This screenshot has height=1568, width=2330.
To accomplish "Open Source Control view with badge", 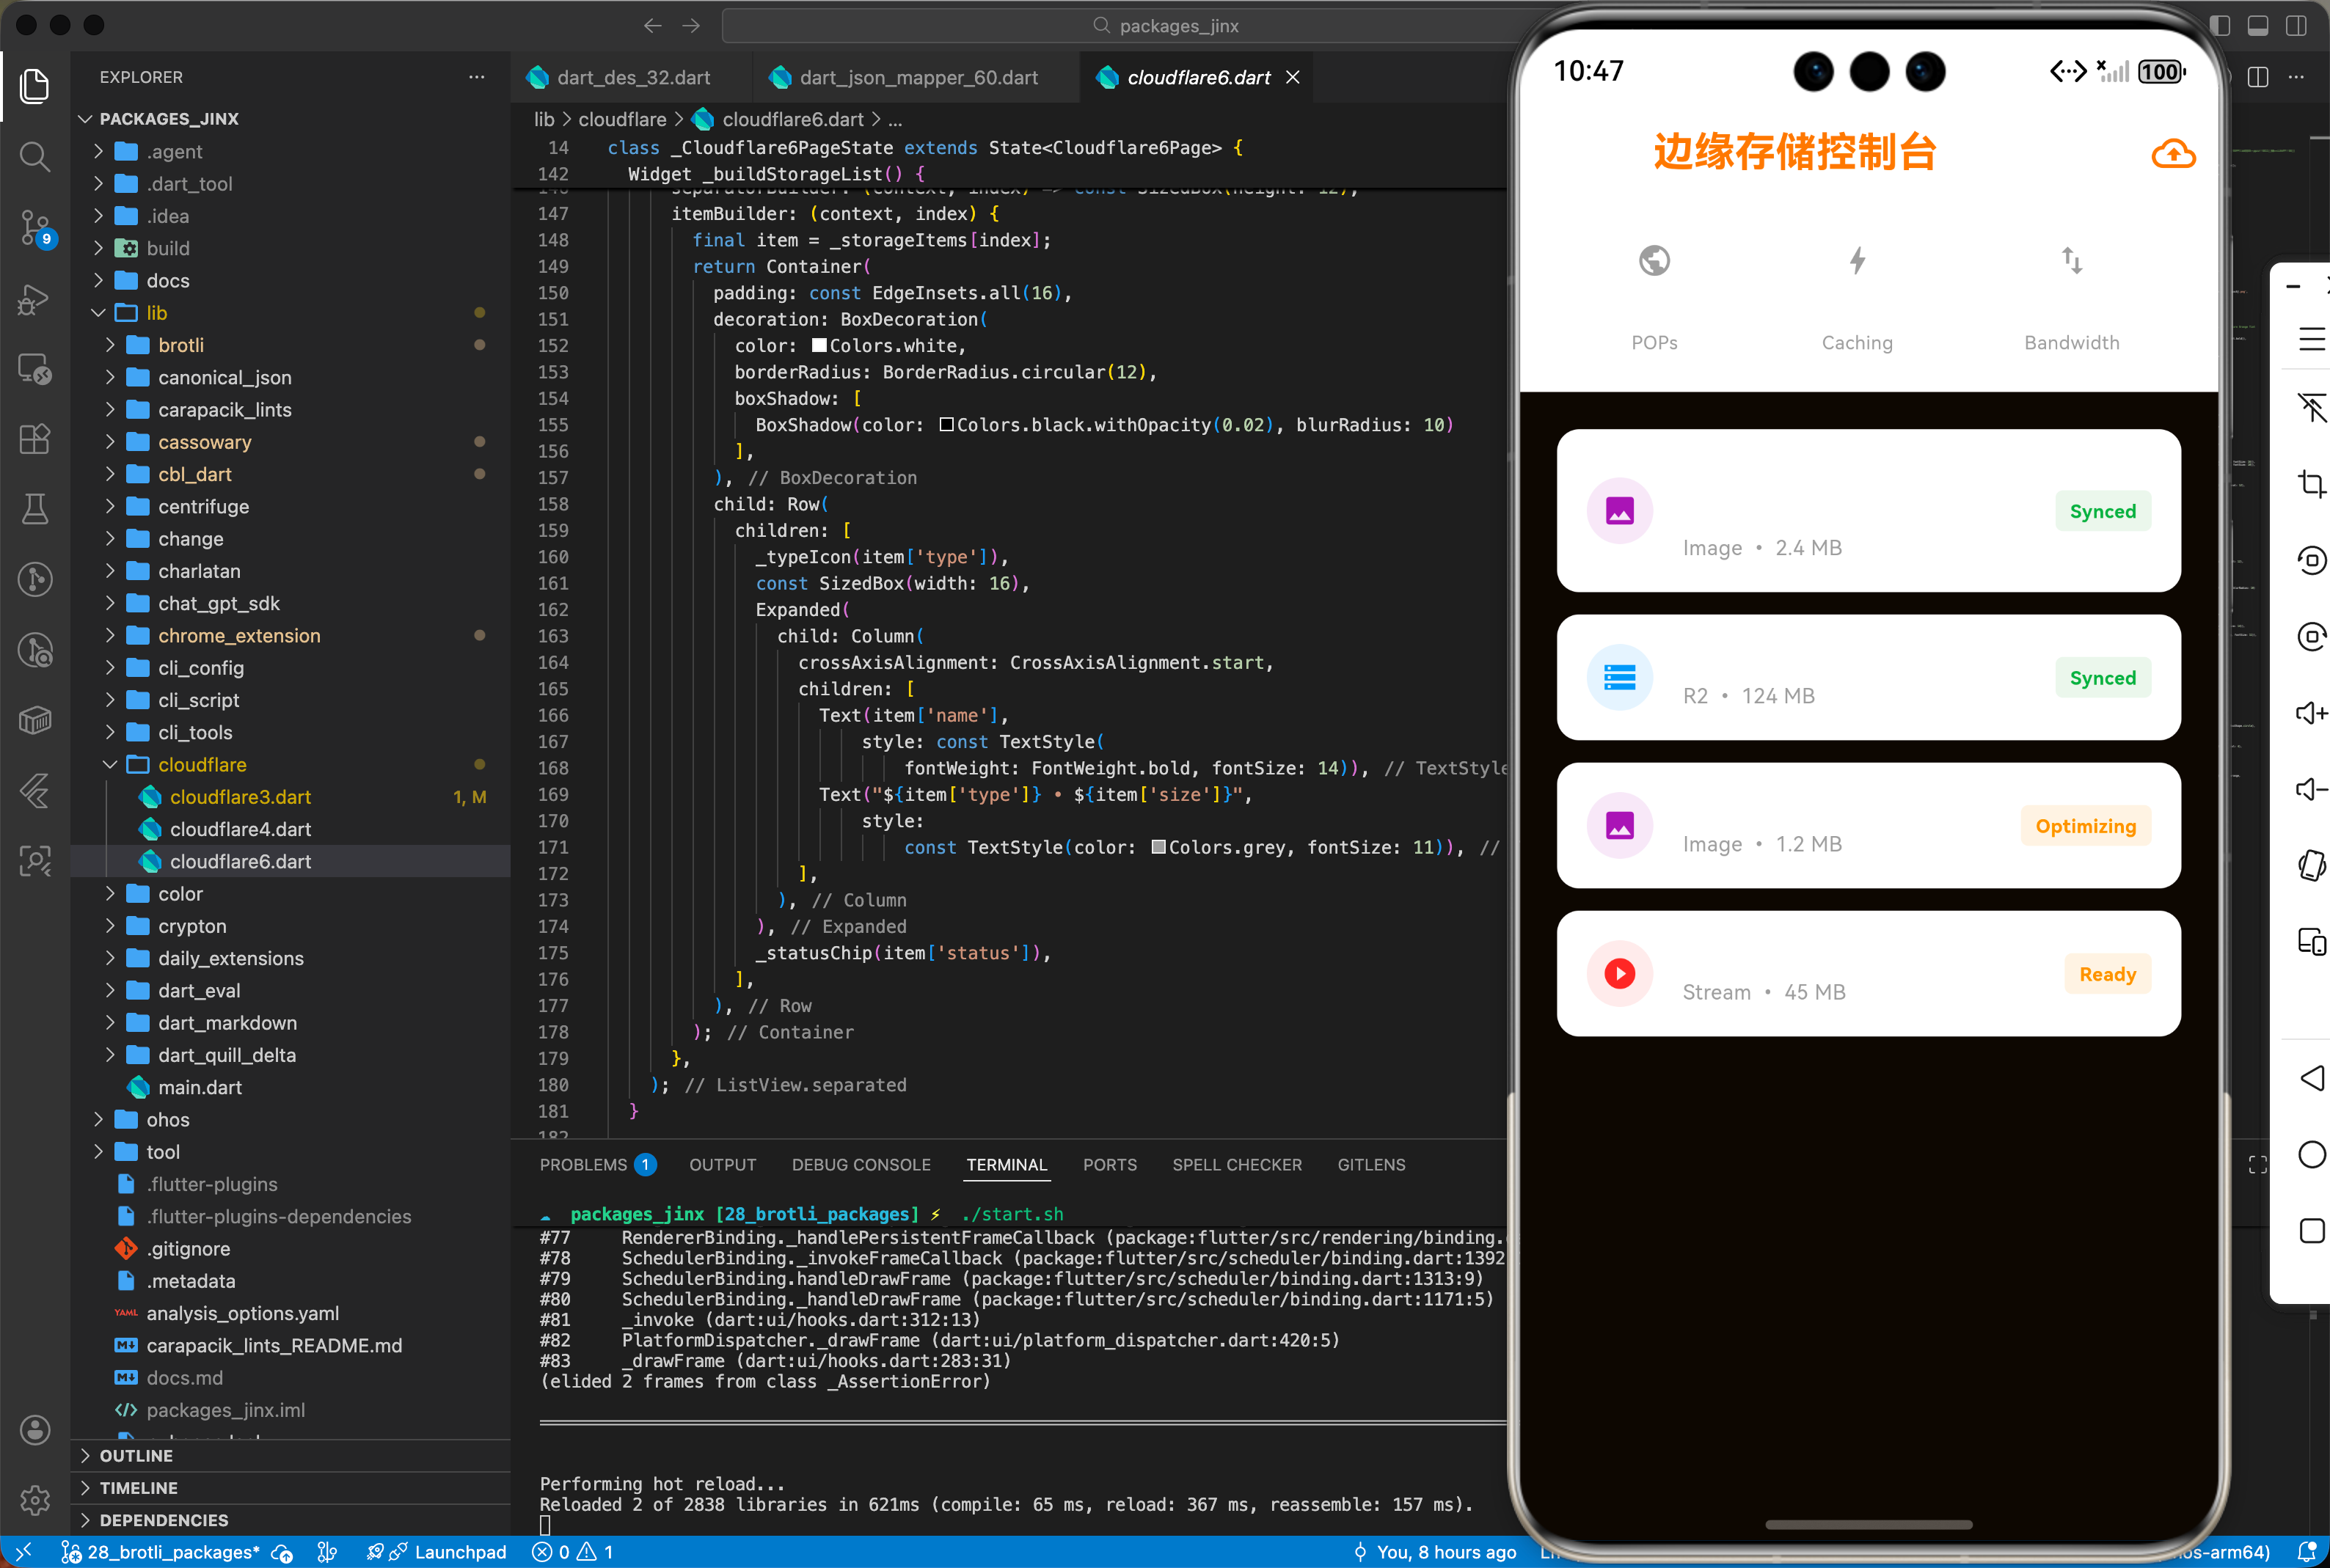I will [x=35, y=227].
